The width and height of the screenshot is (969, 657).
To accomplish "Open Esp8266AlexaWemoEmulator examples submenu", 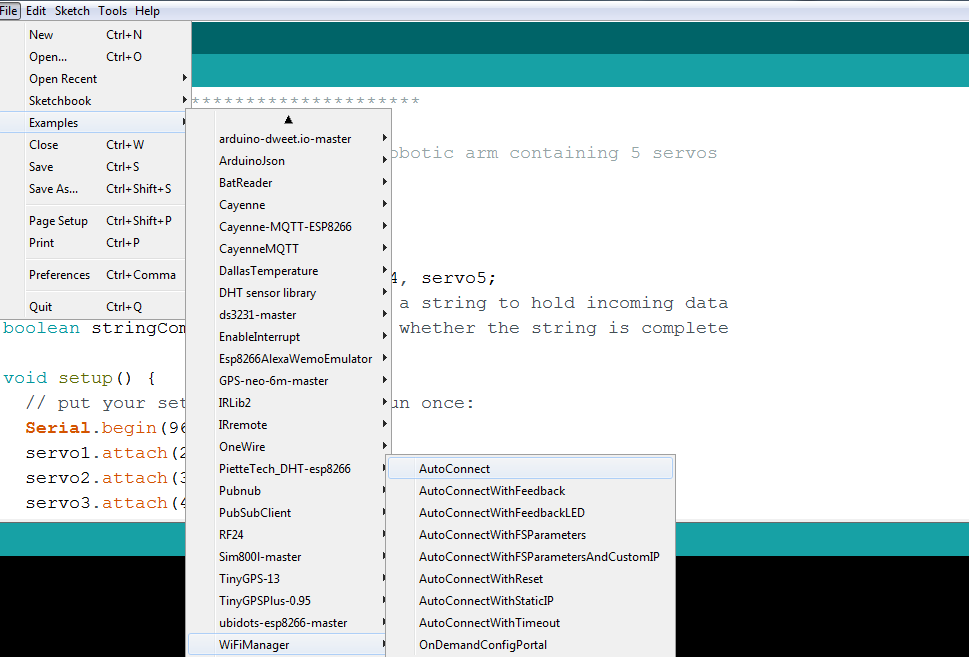I will coord(288,359).
